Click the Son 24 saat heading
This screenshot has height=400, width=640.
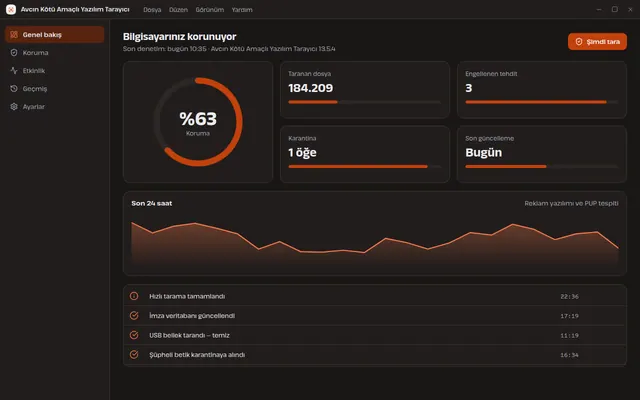tap(152, 203)
